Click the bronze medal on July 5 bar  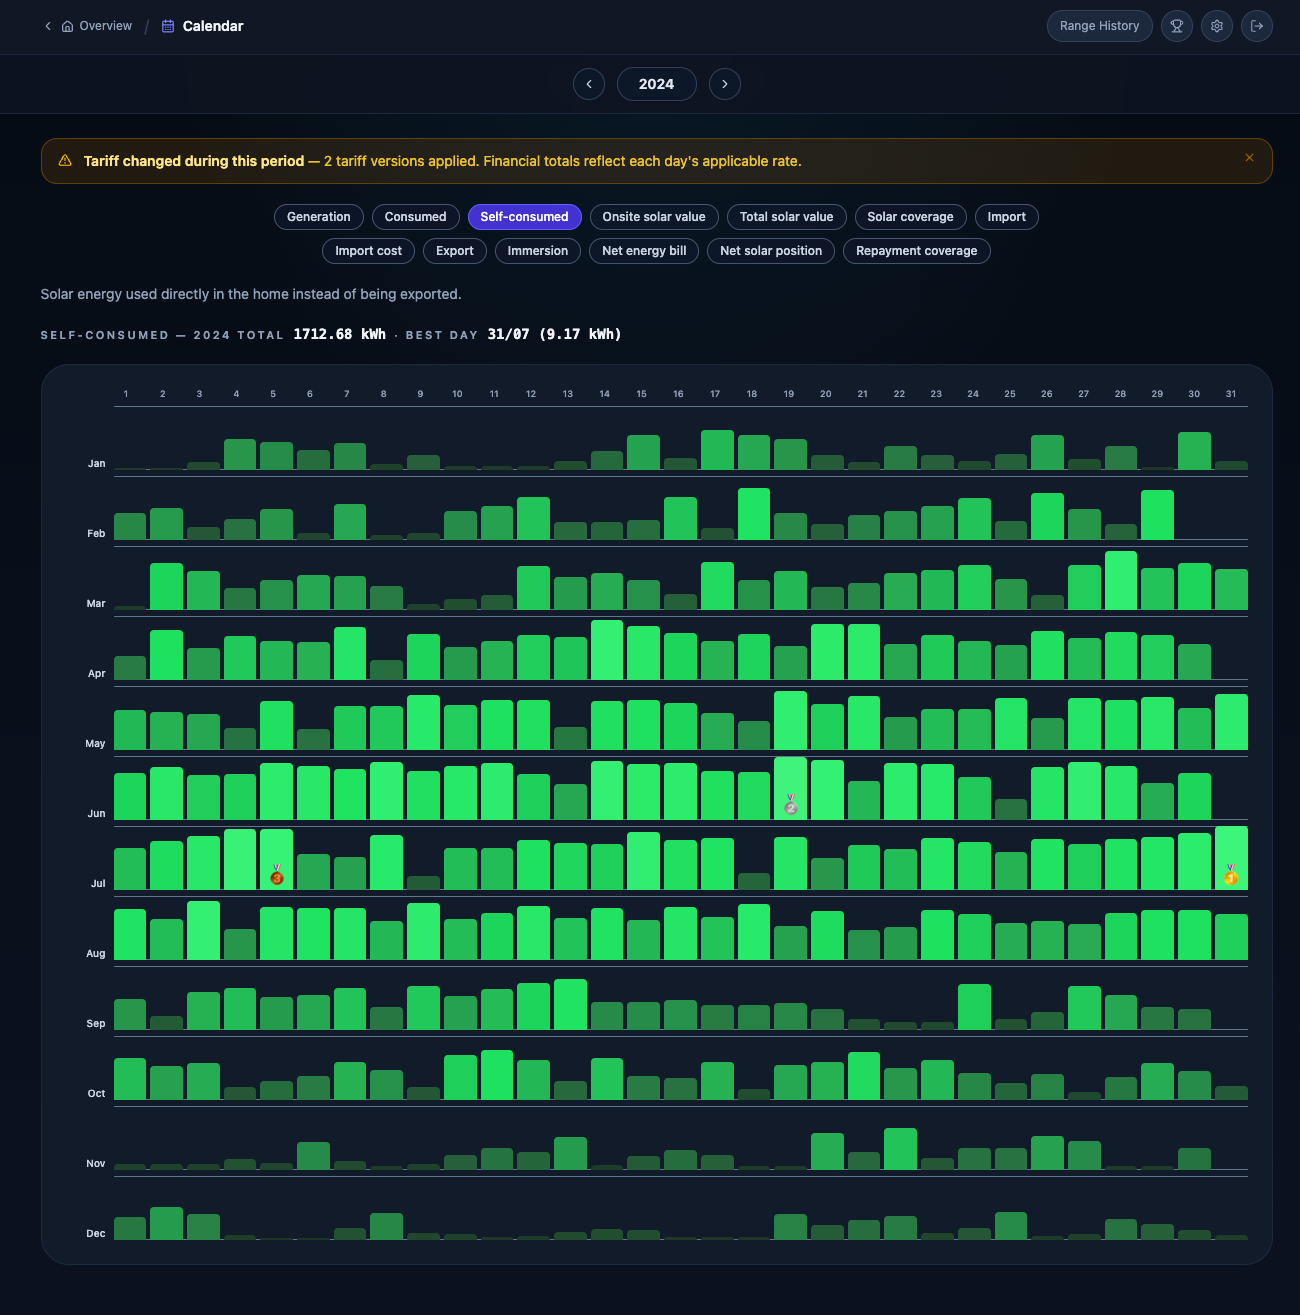point(277,875)
